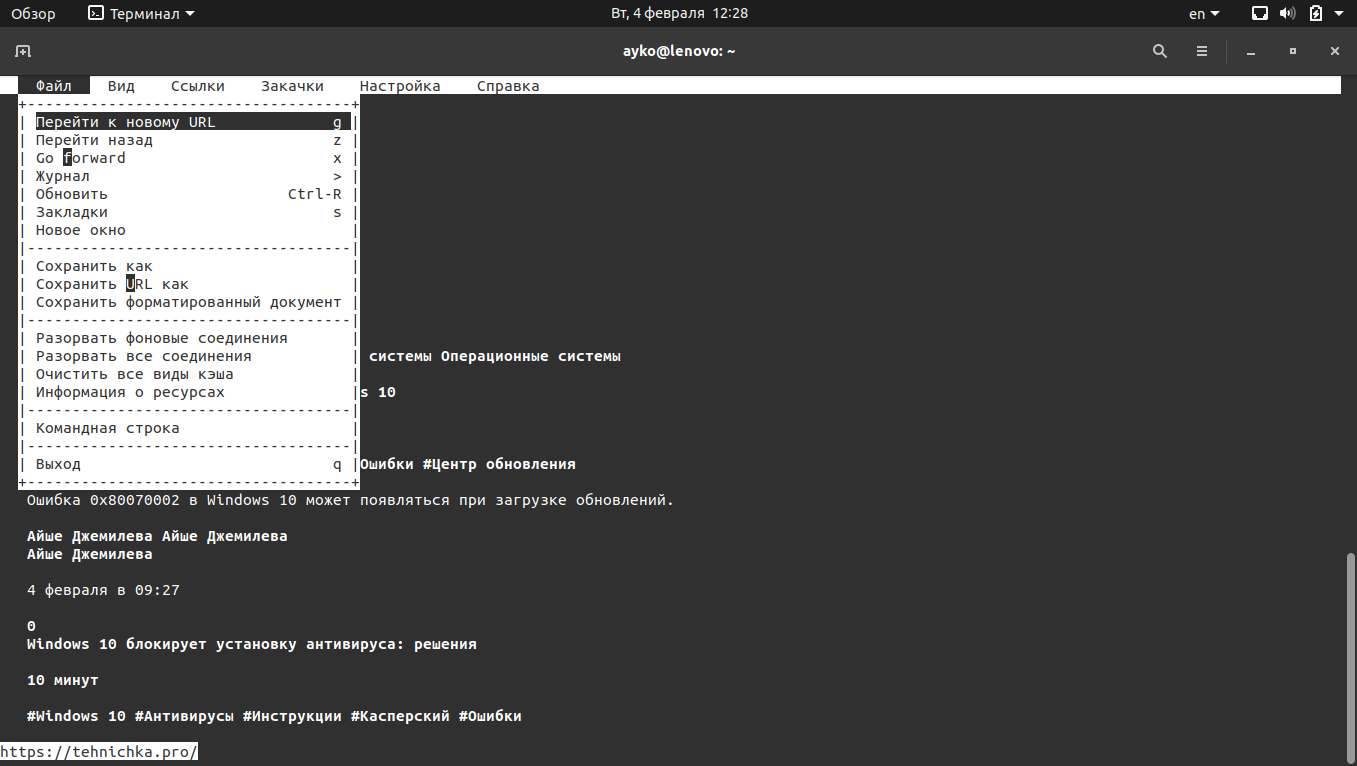Click Обзор activities button
Viewport: 1357px width, 766px height.
coord(33,14)
